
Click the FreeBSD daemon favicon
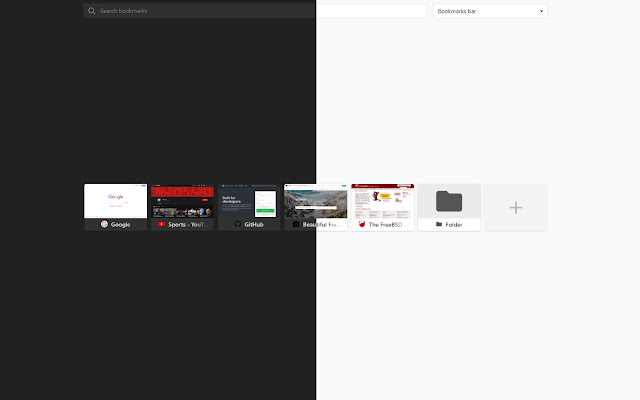362,224
